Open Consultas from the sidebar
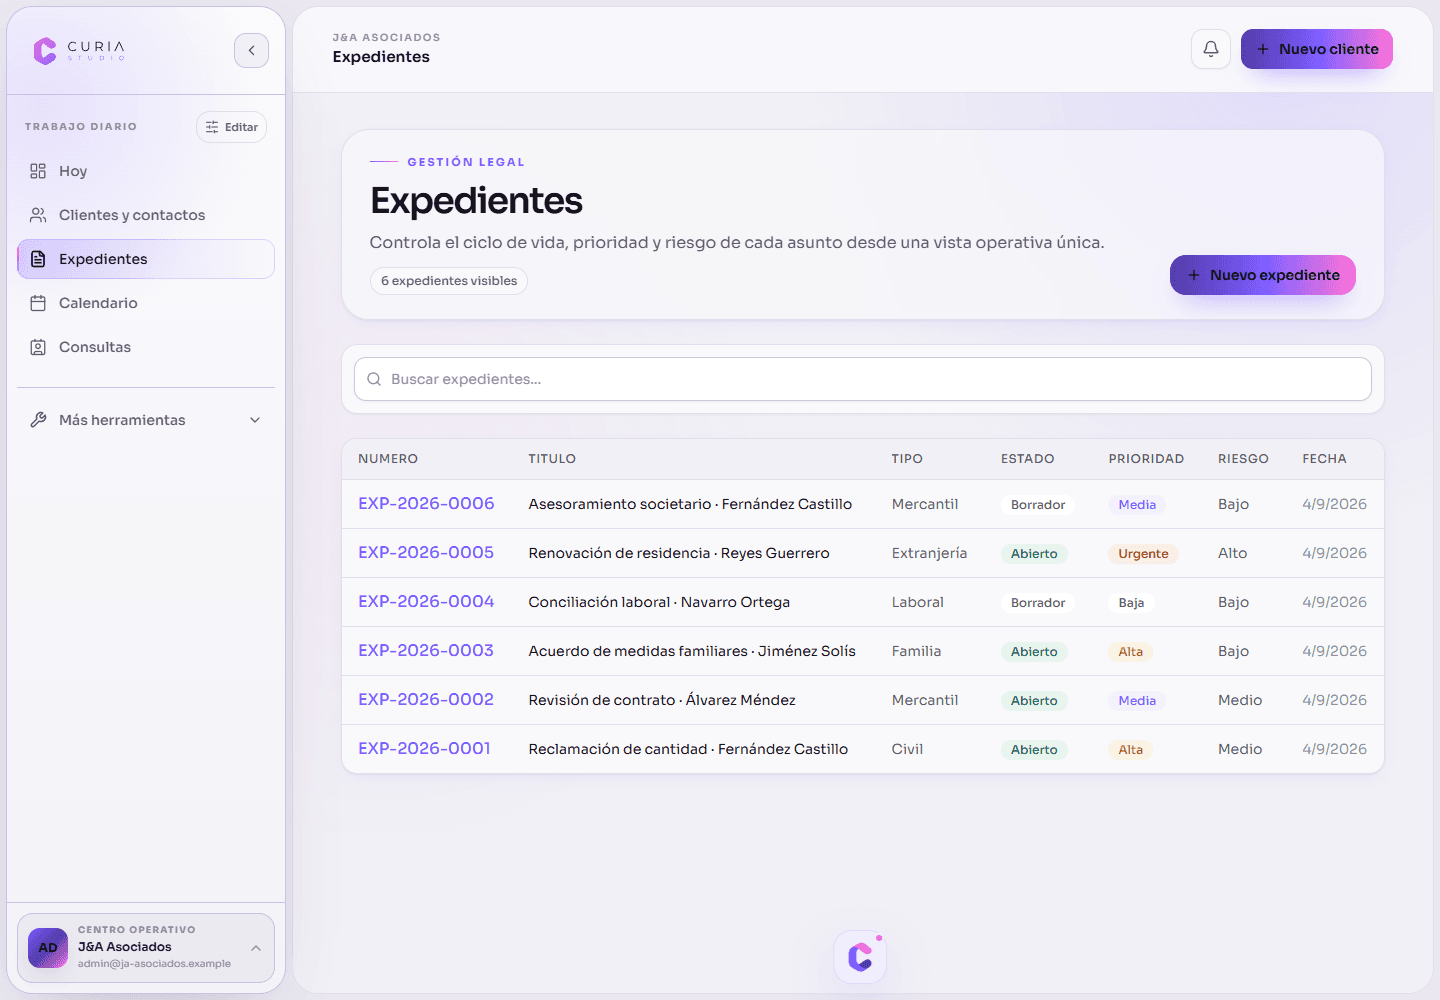This screenshot has width=1440, height=1000. coord(146,347)
